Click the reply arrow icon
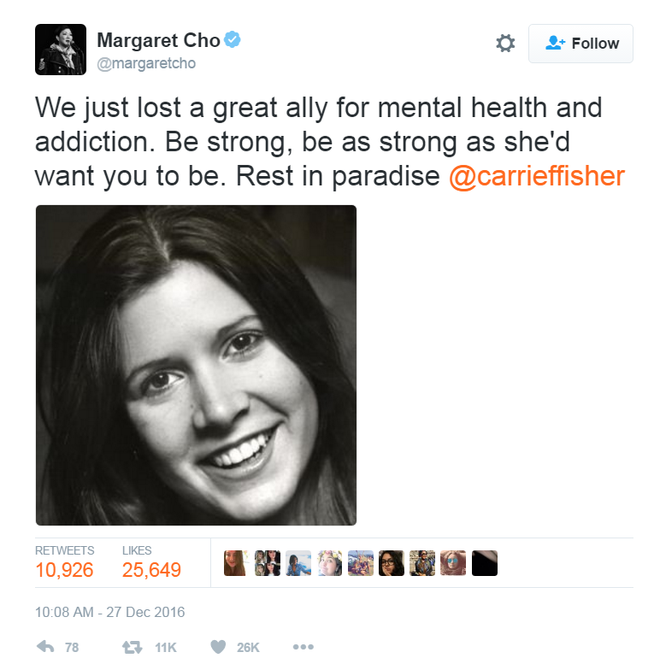The width and height of the screenshot is (660, 664). (x=45, y=647)
